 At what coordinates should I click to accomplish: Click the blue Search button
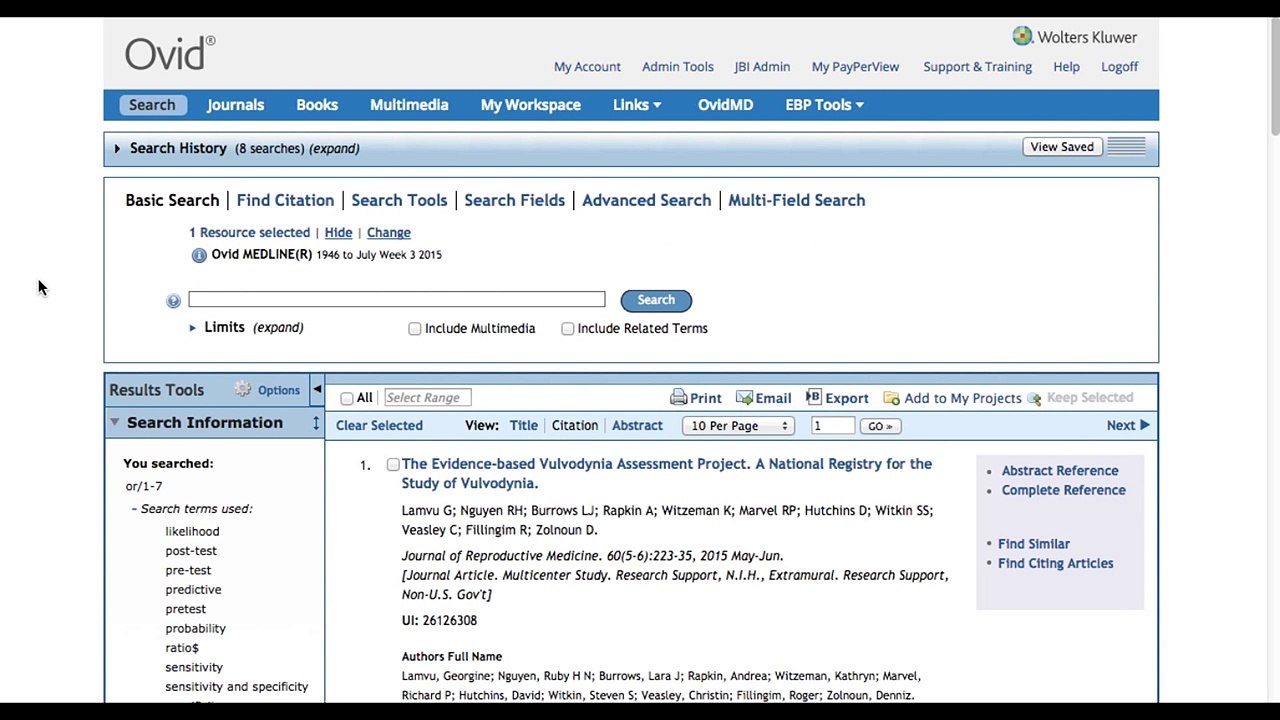point(656,300)
